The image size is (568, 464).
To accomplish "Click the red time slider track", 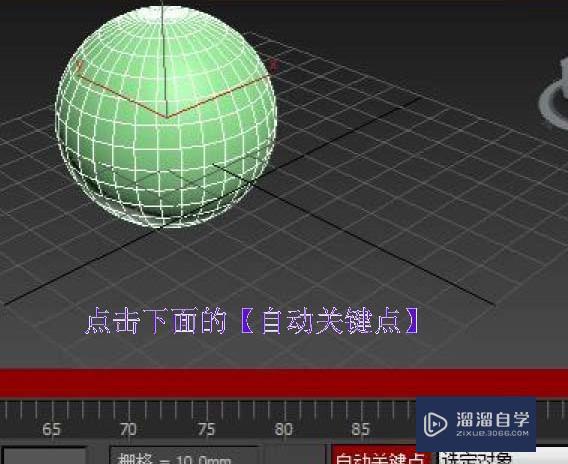I will pos(284,383).
